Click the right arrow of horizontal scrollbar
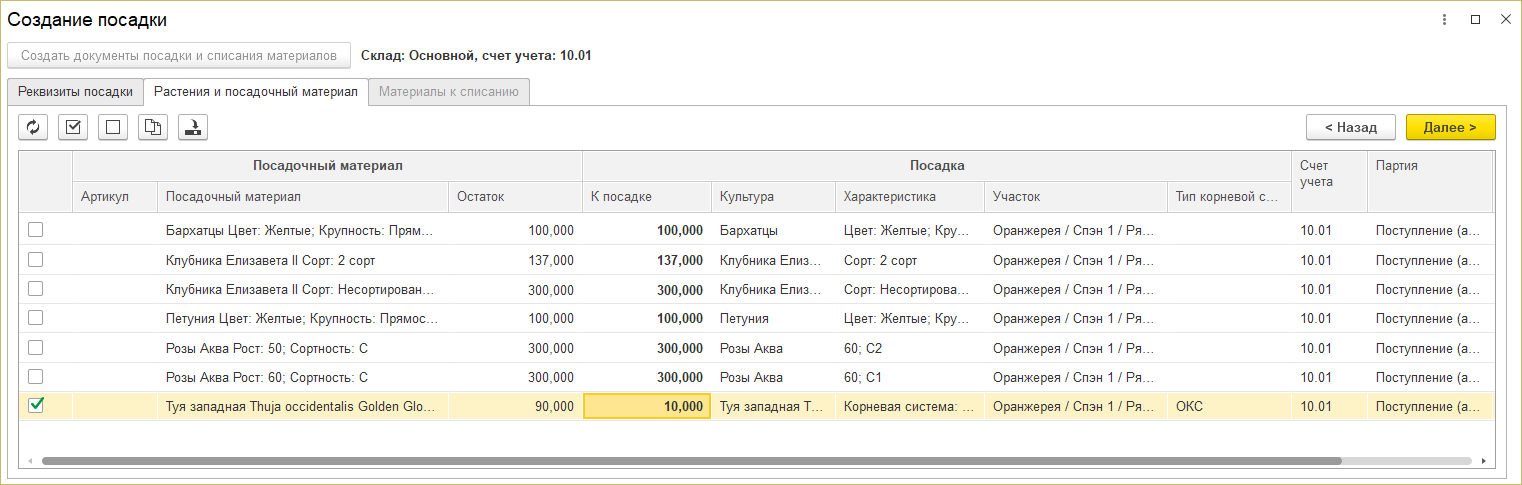1522x485 pixels. 1483,462
